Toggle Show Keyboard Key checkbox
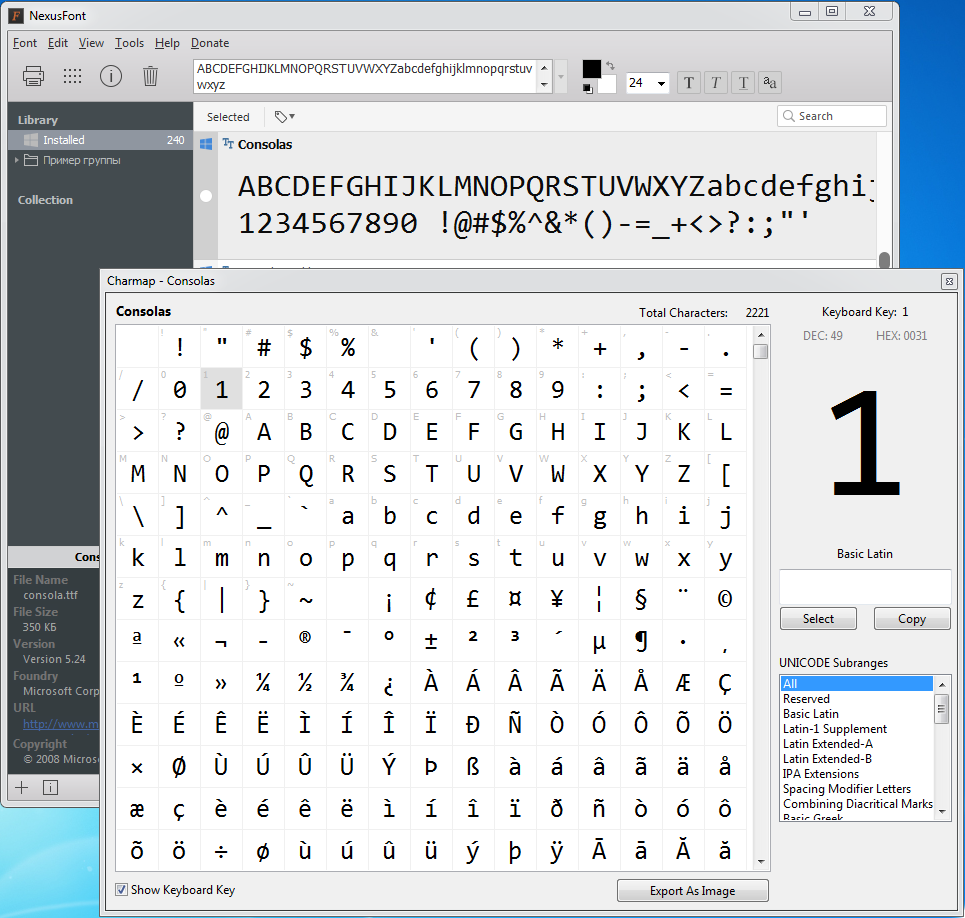 tap(122, 890)
